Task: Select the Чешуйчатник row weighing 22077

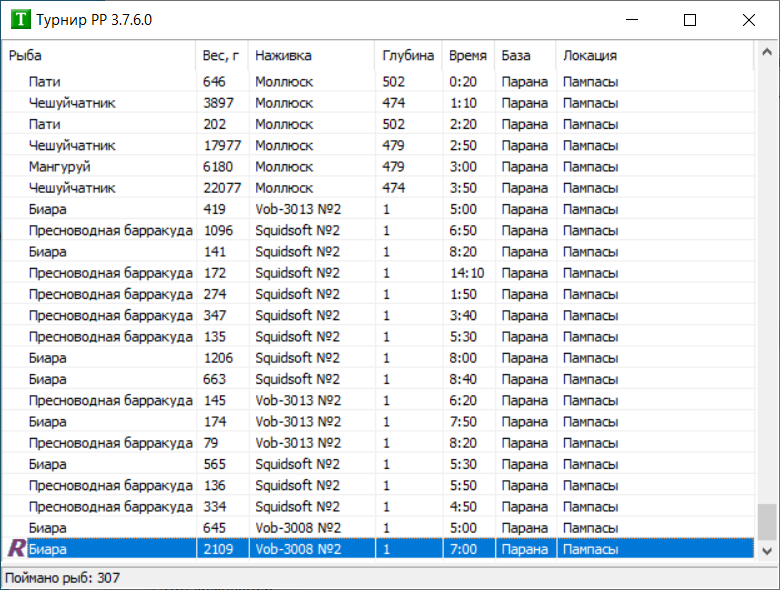Action: [378, 188]
